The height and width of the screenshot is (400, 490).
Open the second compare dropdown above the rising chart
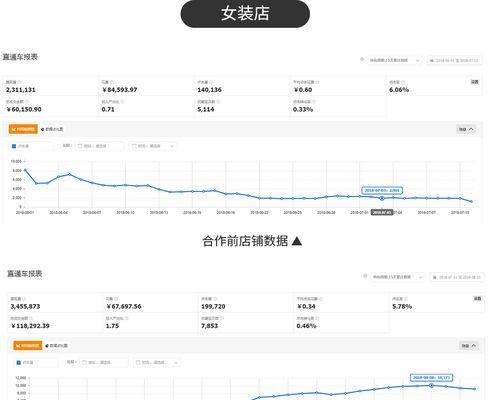click(157, 362)
